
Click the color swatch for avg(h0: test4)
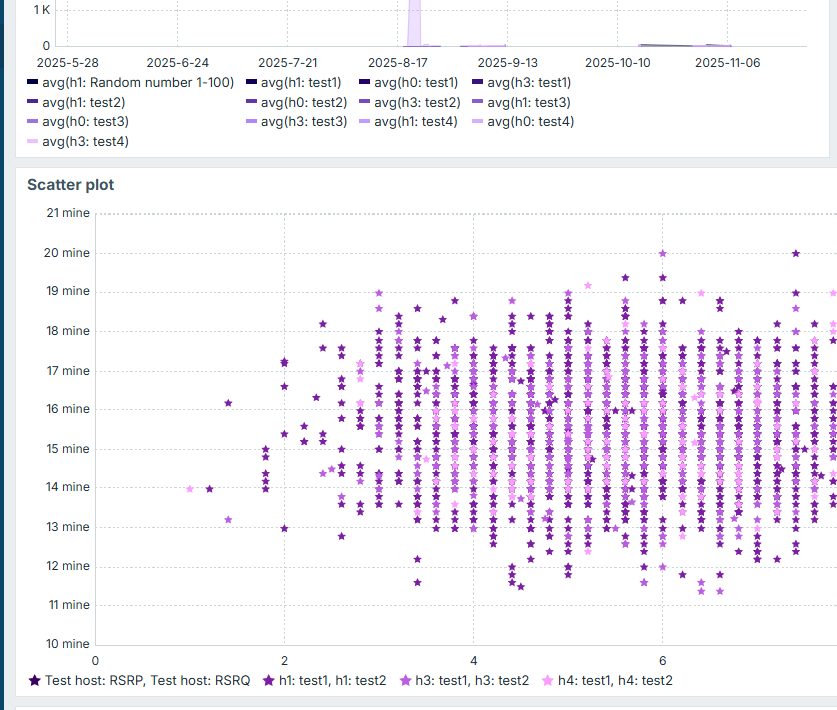[478, 122]
